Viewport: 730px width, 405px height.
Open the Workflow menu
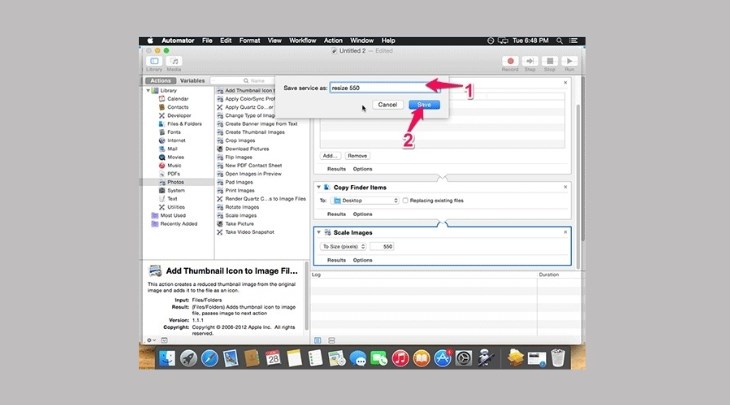(303, 40)
